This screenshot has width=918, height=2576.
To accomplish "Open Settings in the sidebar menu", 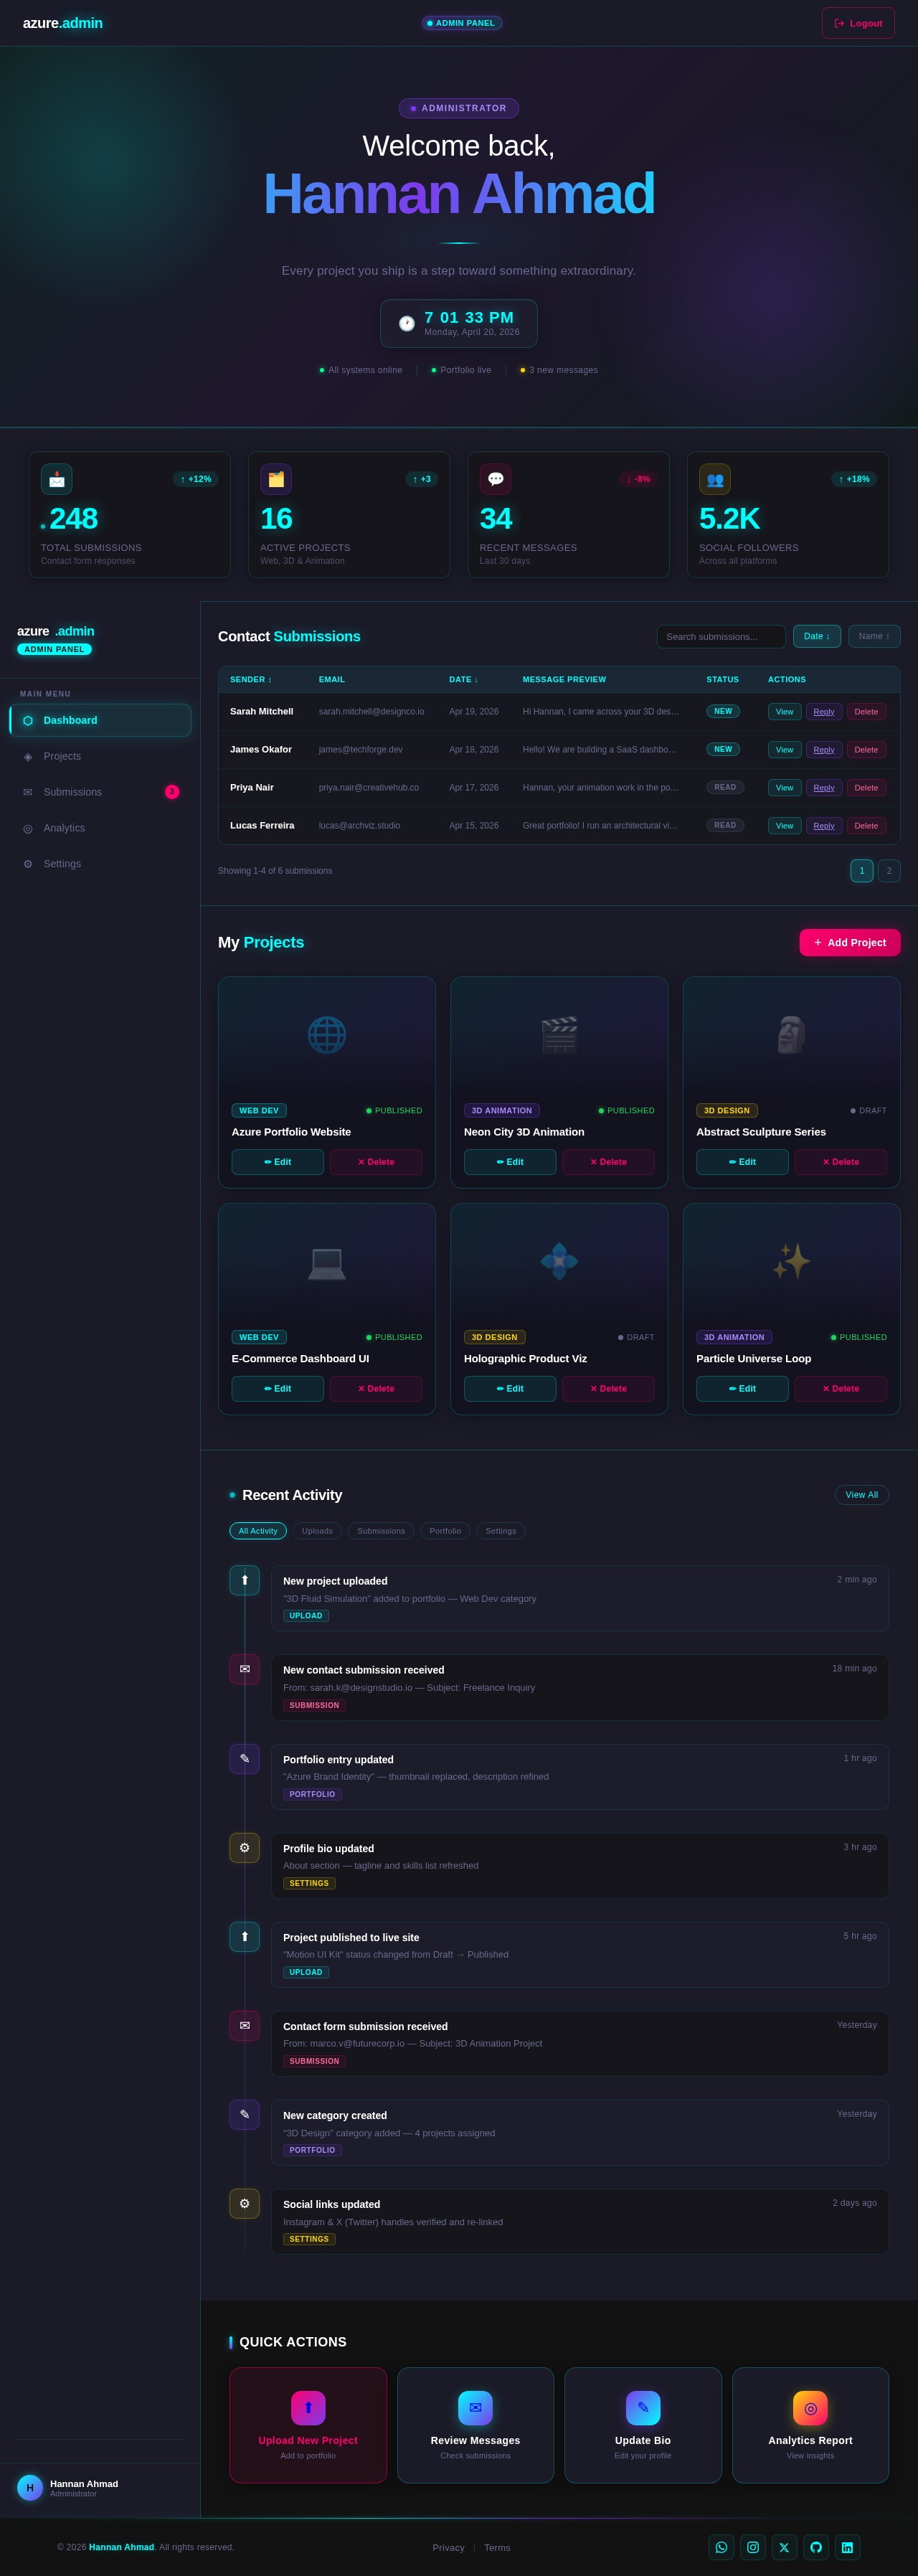I will tap(100, 864).
